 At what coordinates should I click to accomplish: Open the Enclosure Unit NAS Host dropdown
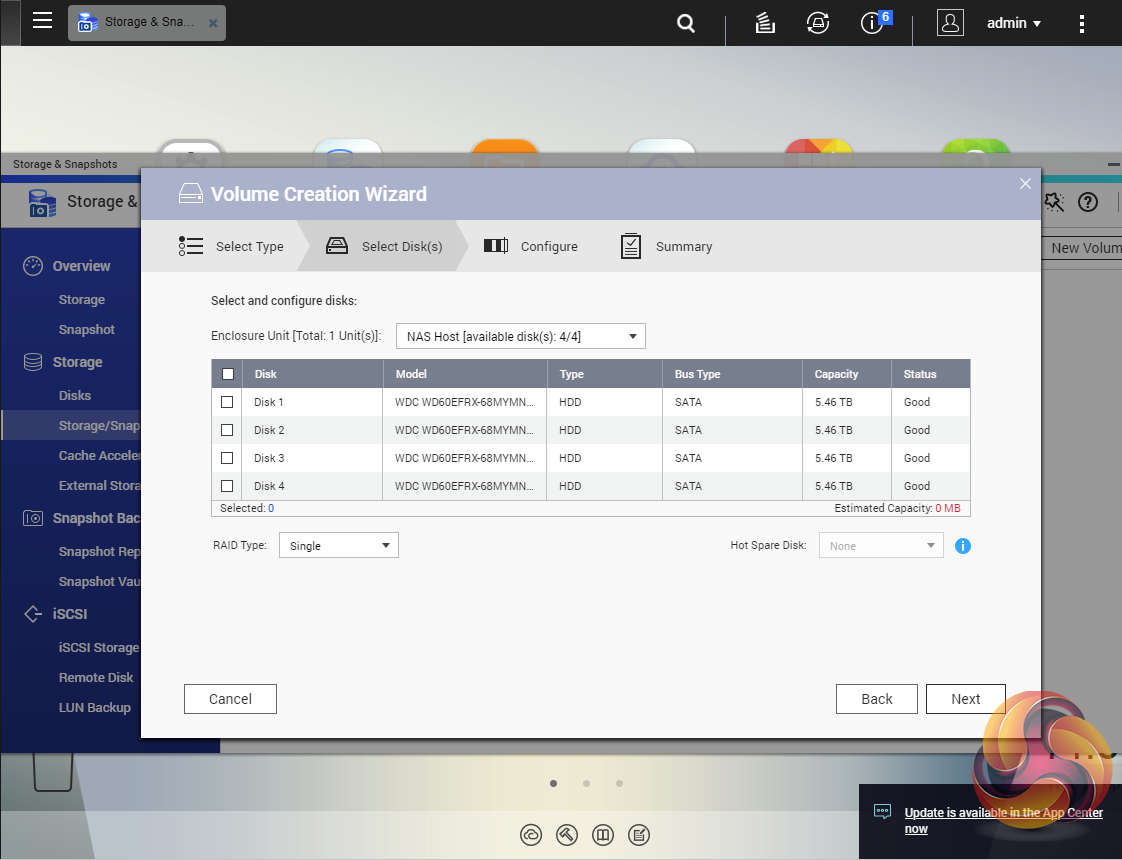click(x=521, y=337)
